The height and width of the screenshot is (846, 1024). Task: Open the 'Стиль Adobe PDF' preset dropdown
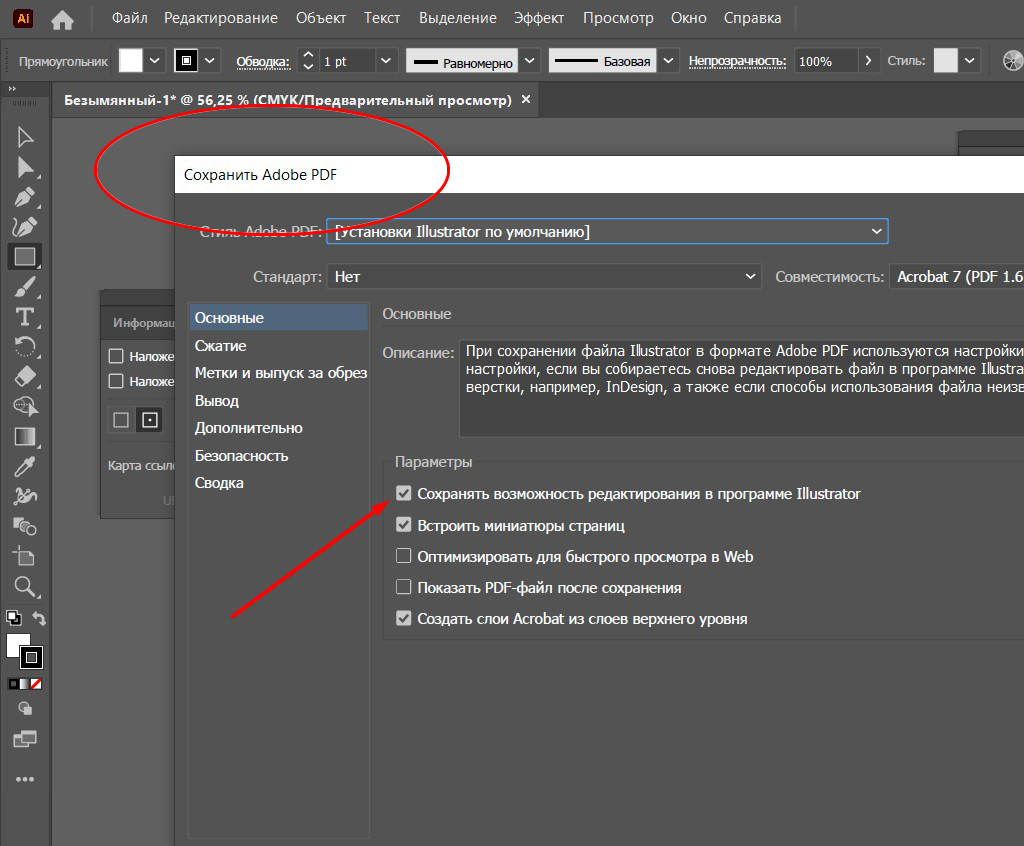coord(607,232)
